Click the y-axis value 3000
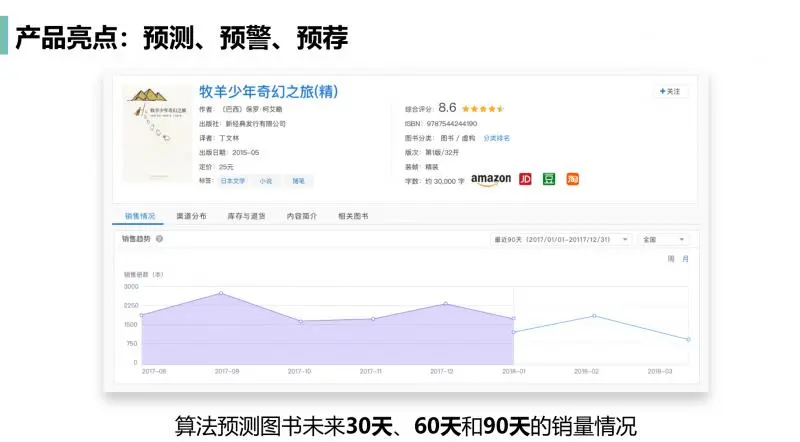 (x=131, y=287)
